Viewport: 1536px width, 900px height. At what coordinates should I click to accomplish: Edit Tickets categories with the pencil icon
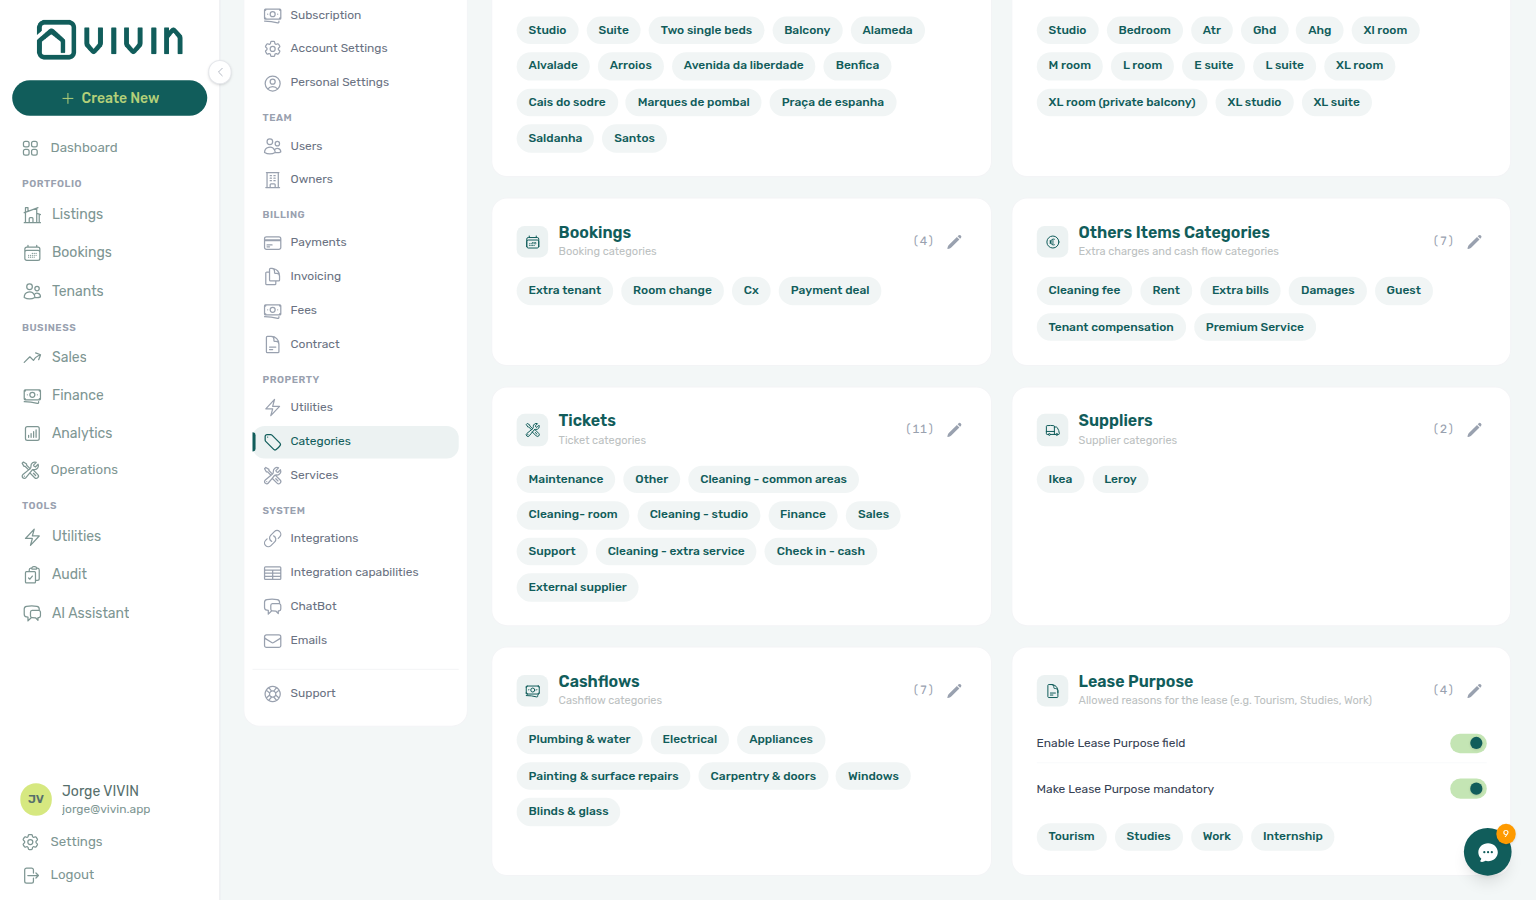click(x=954, y=430)
